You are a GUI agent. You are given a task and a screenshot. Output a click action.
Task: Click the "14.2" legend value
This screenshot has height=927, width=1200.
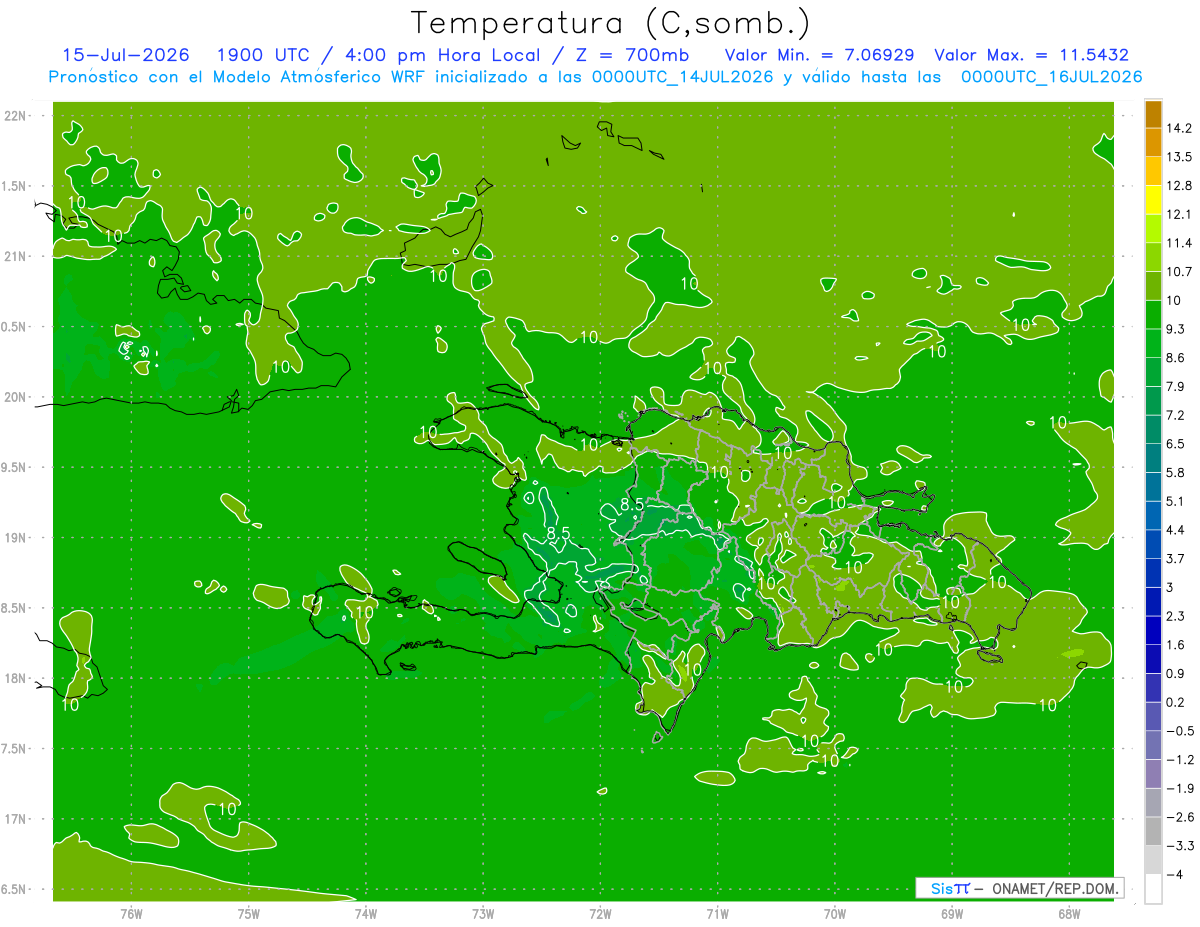(1179, 128)
